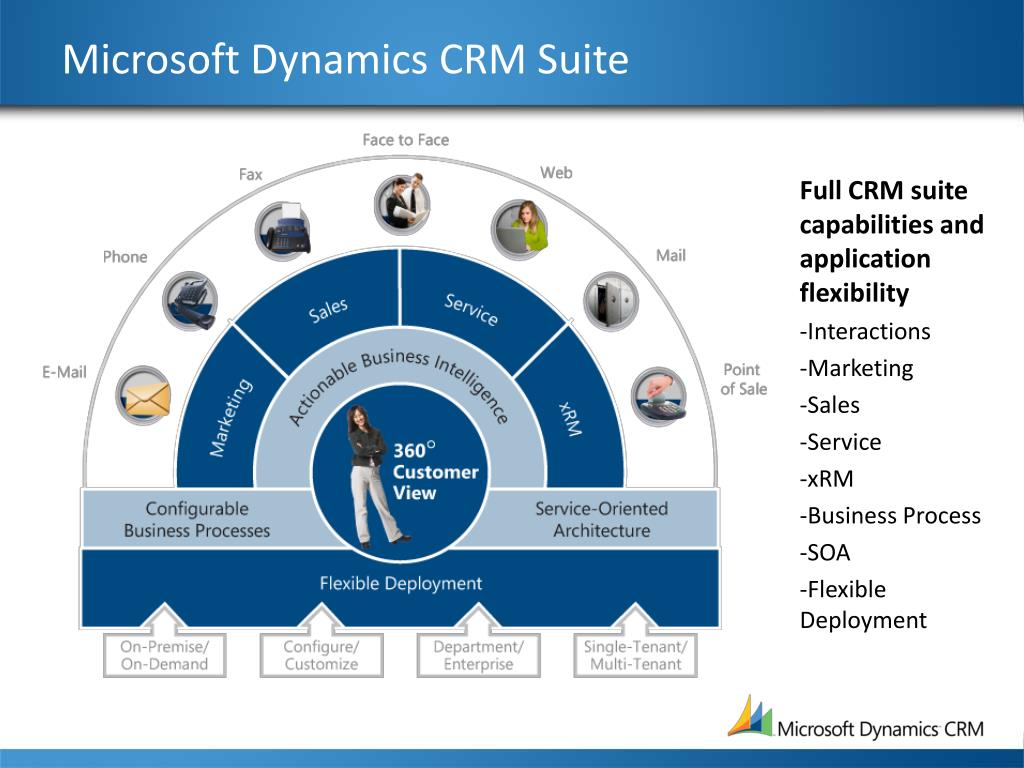
Task: Click the slide title 'Microsoft Dynamics CRM Suite'
Action: [345, 59]
